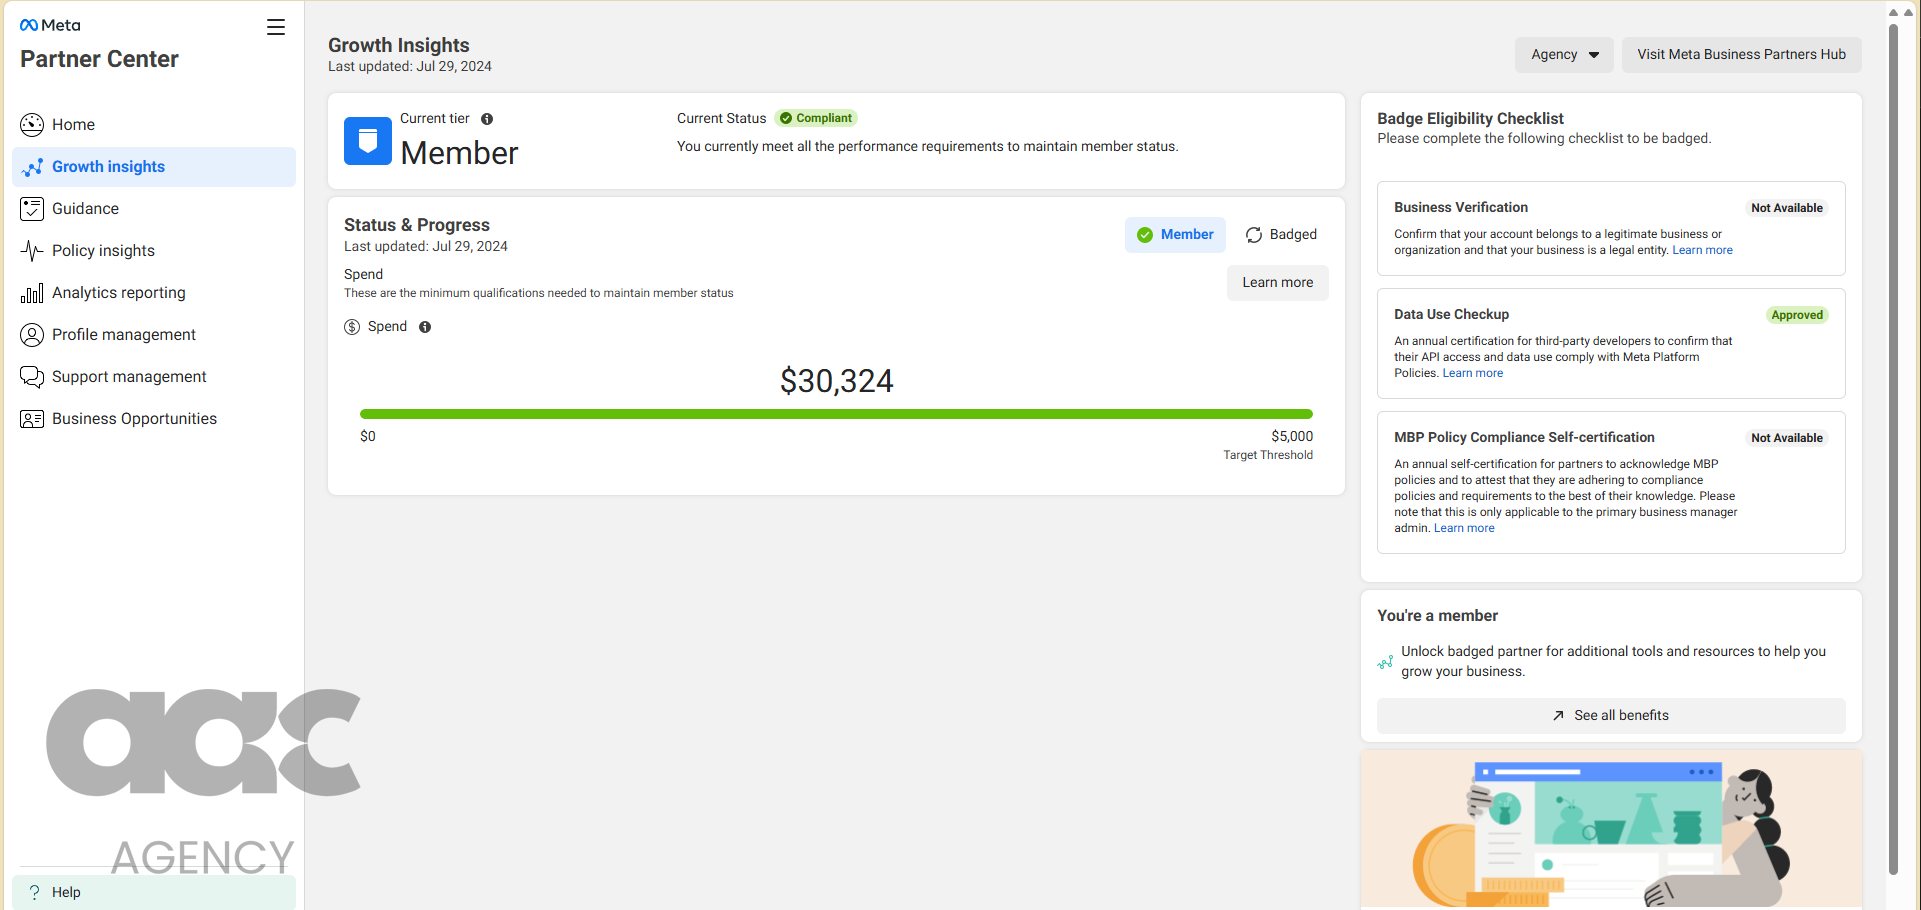Click the Profile management person icon
The image size is (1921, 910).
[32, 335]
